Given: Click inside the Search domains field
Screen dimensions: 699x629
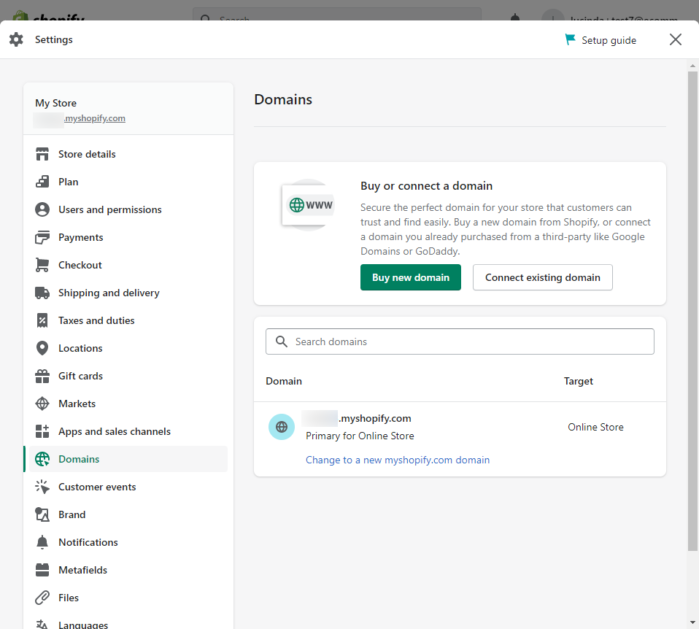Looking at the screenshot, I should pyautogui.click(x=460, y=341).
